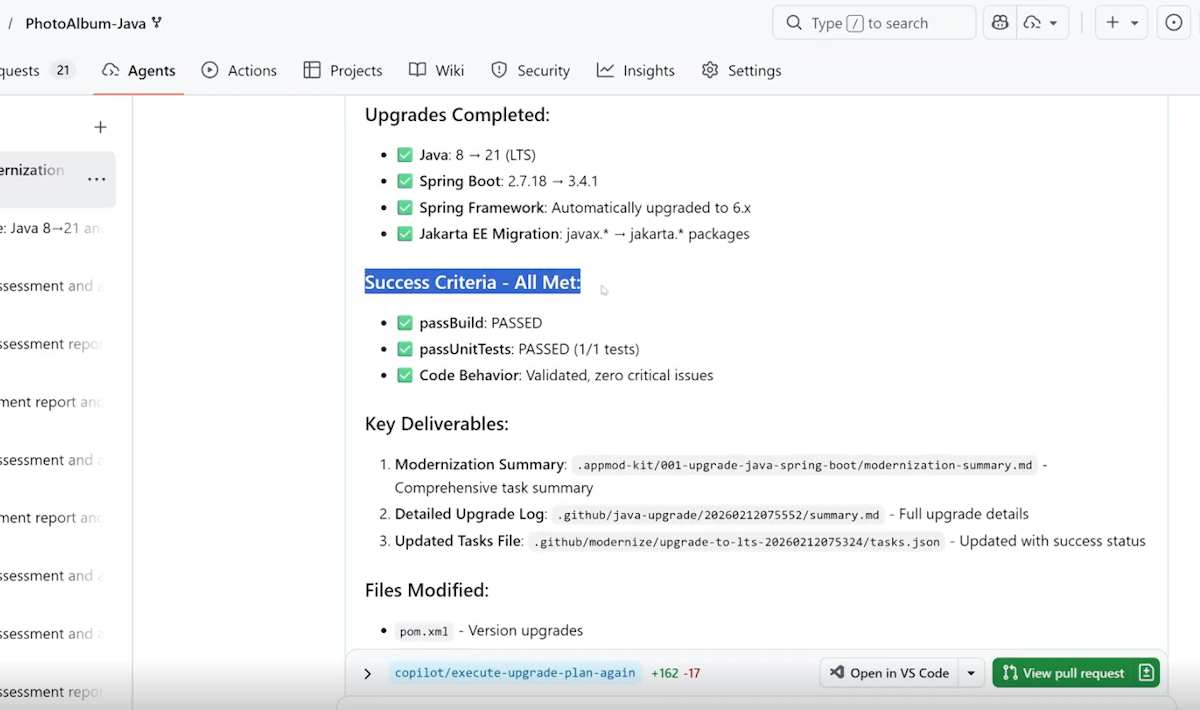Open the agents cloud dropdown in header
Viewport: 1200px width, 710px height.
coord(1041,23)
